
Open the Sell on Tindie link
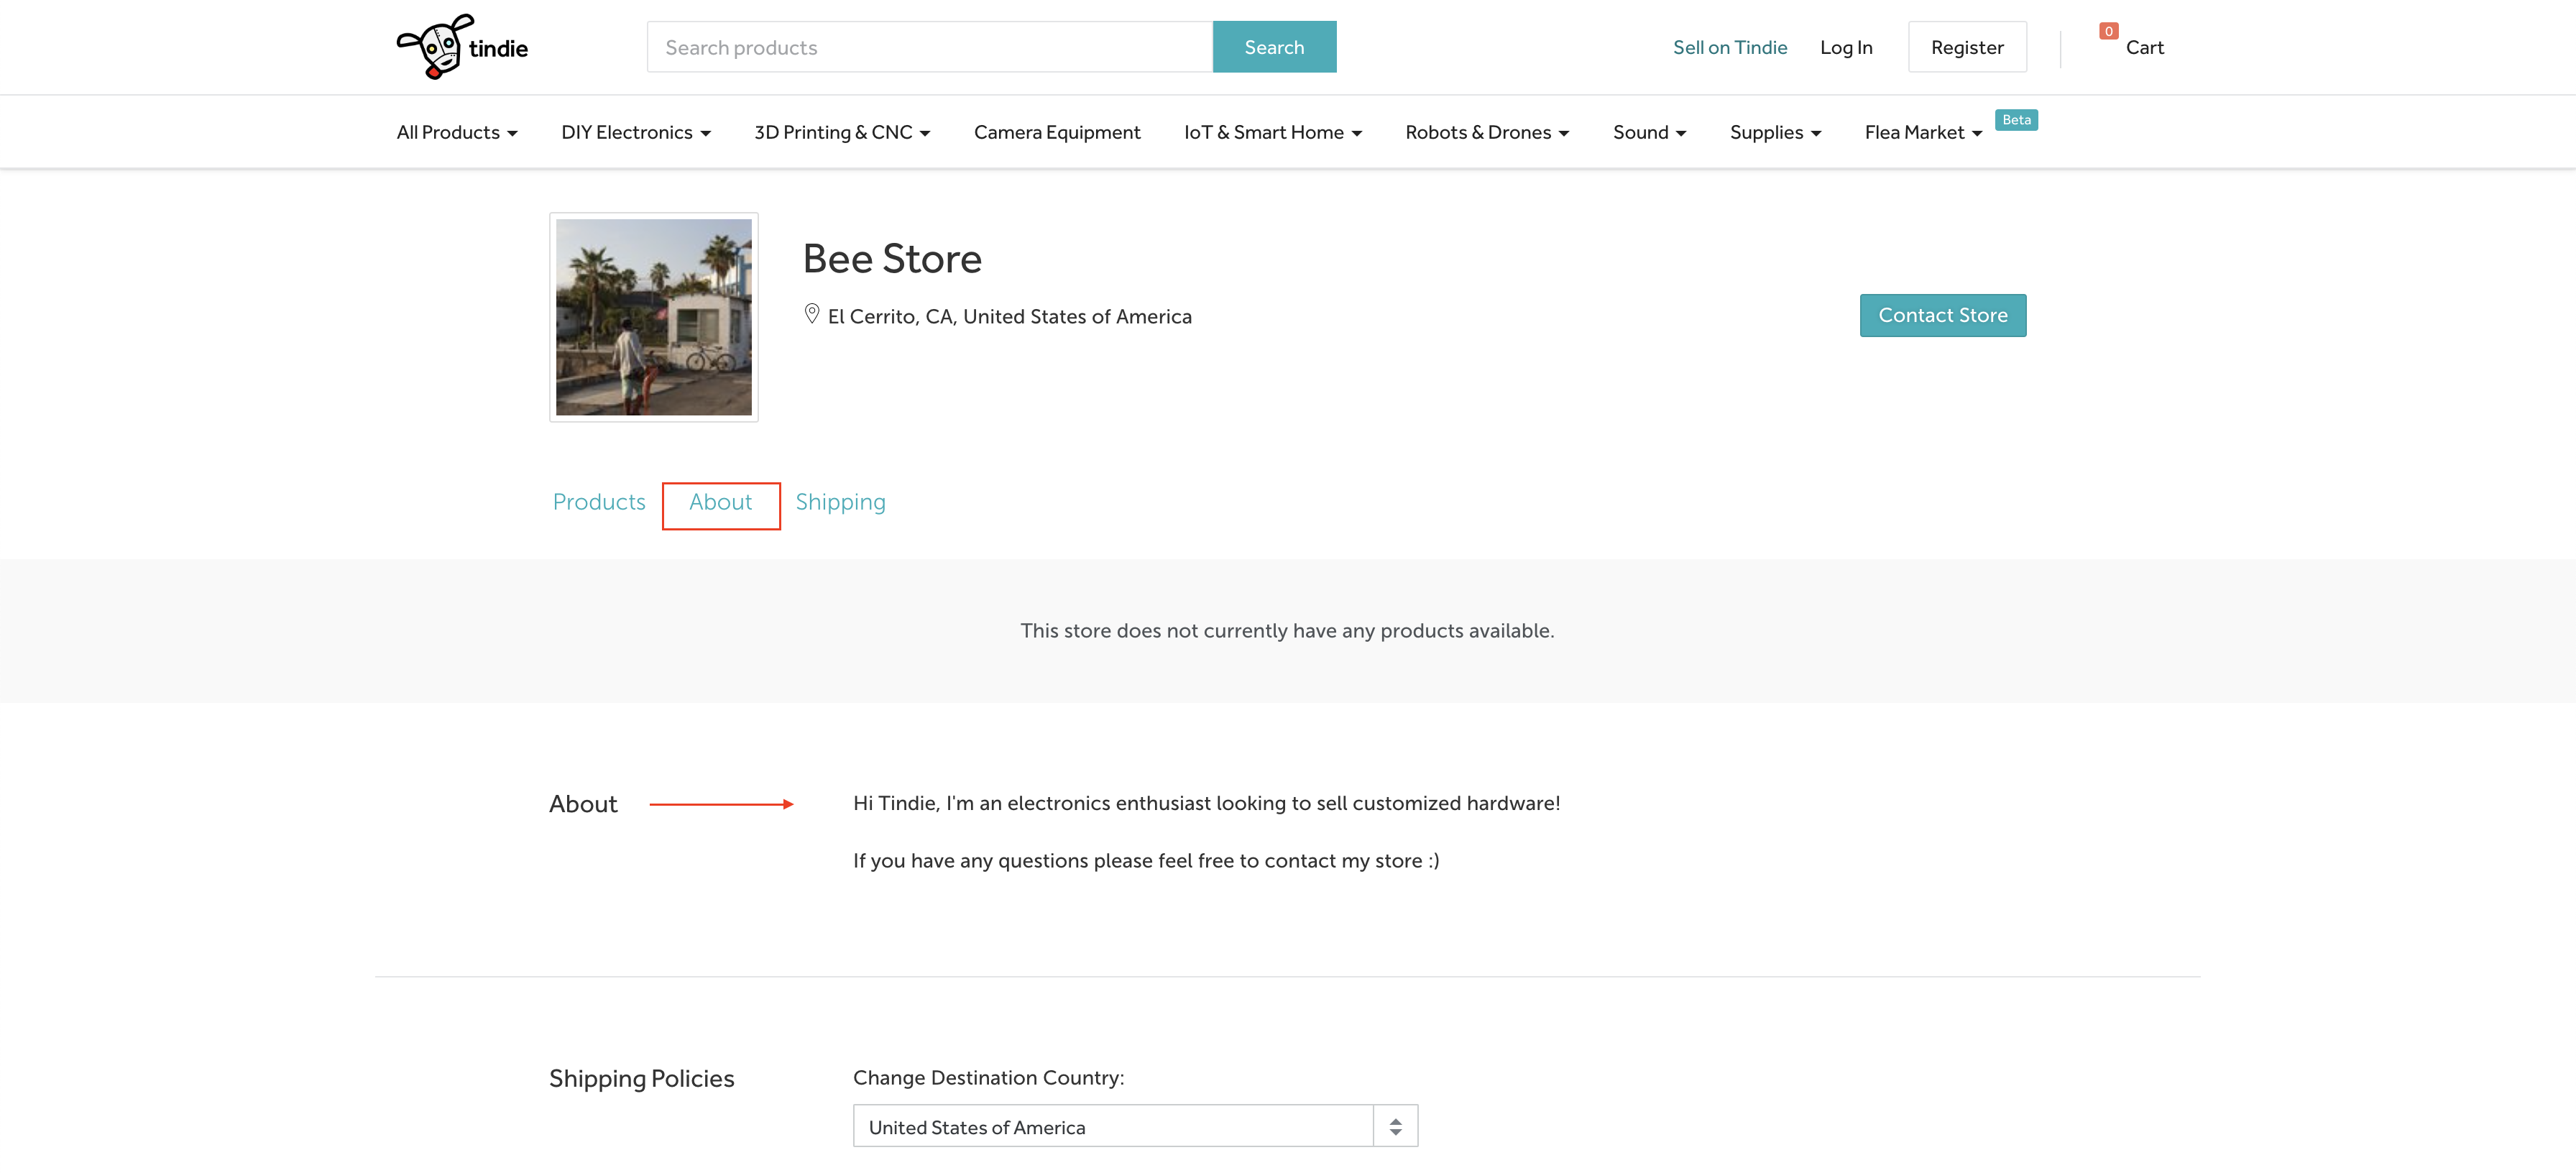pyautogui.click(x=1729, y=48)
